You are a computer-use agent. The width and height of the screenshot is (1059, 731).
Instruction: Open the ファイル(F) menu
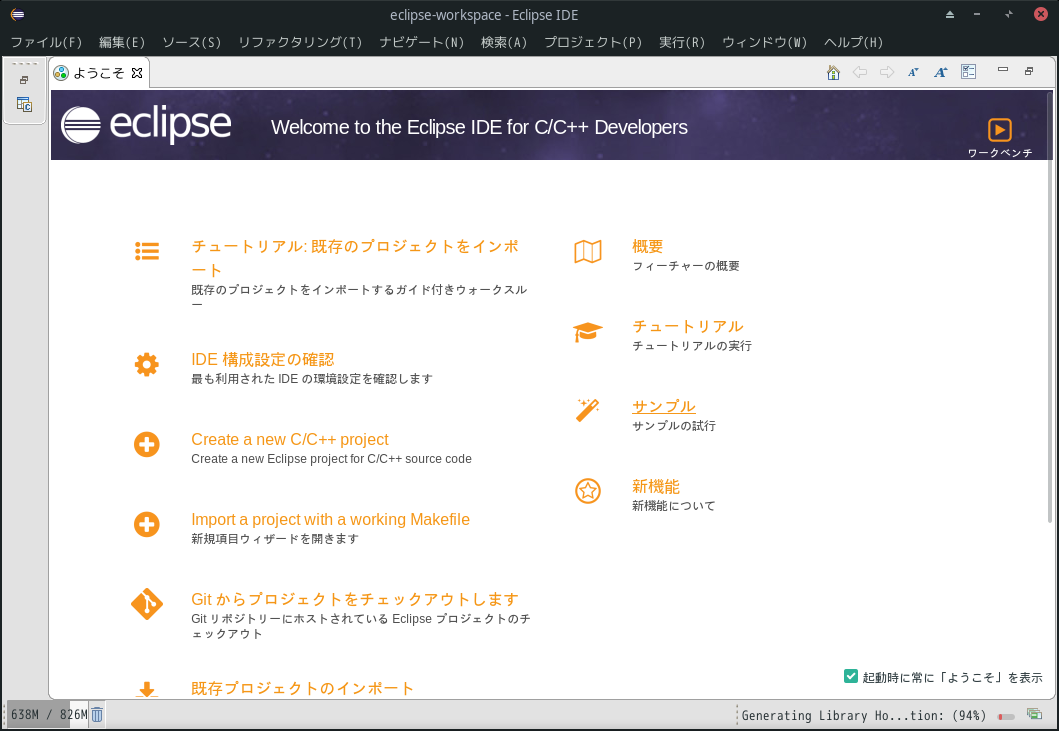[46, 42]
